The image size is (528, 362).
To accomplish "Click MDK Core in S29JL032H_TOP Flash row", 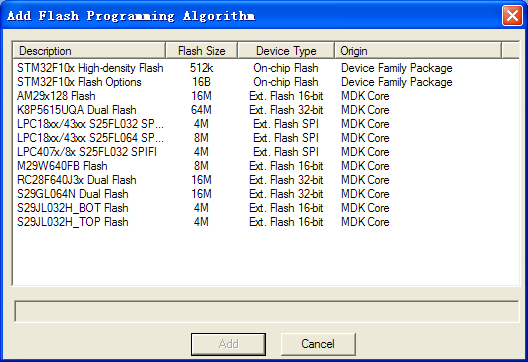I will (x=365, y=222).
